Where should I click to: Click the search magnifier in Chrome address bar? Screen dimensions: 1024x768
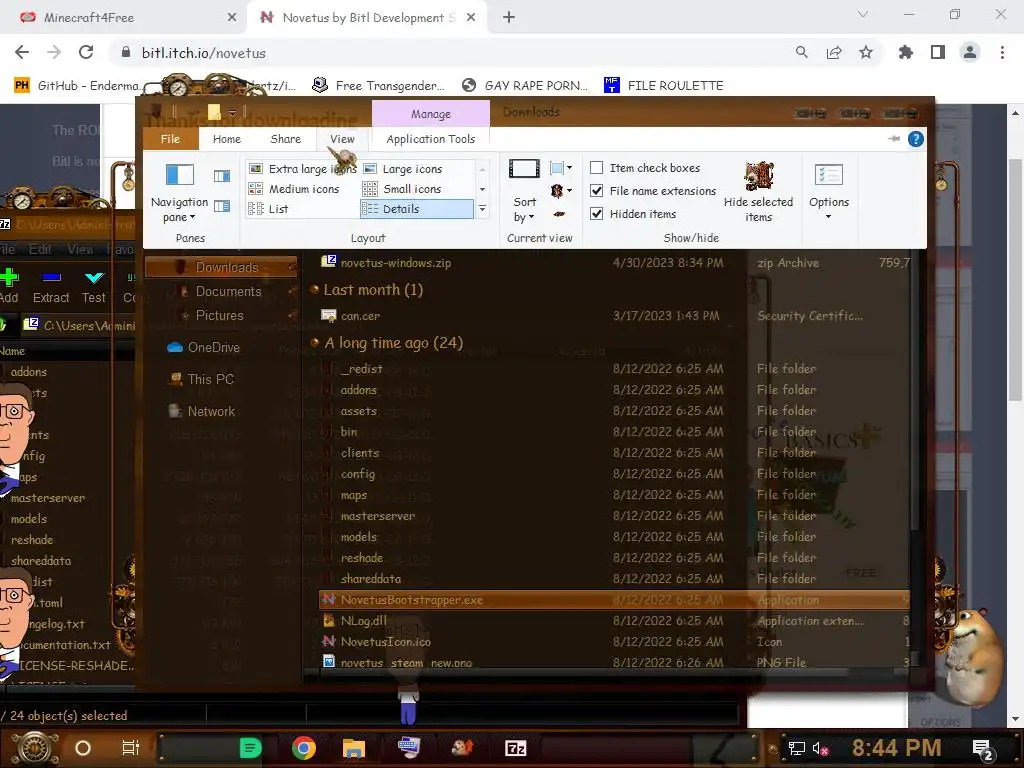pyautogui.click(x=801, y=53)
